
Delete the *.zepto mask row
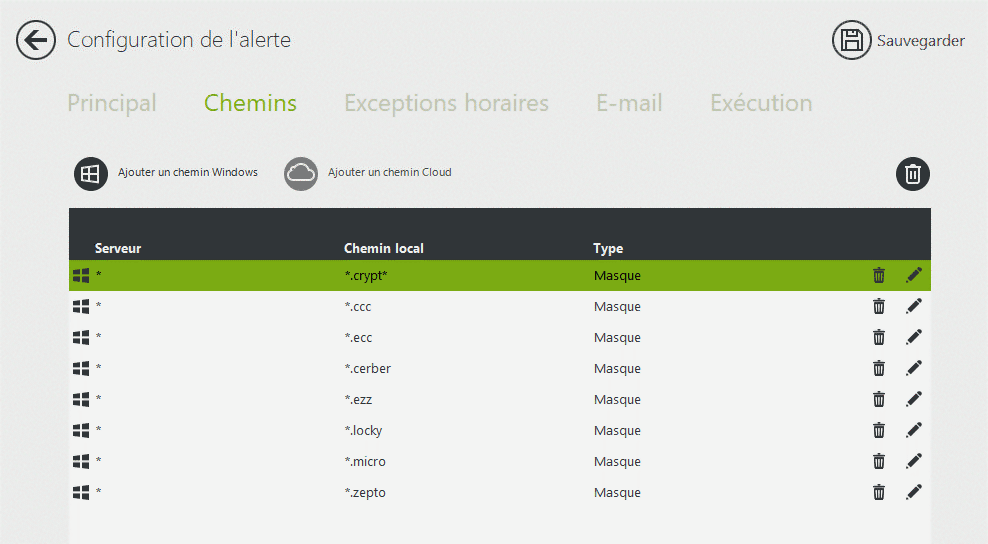coord(878,492)
